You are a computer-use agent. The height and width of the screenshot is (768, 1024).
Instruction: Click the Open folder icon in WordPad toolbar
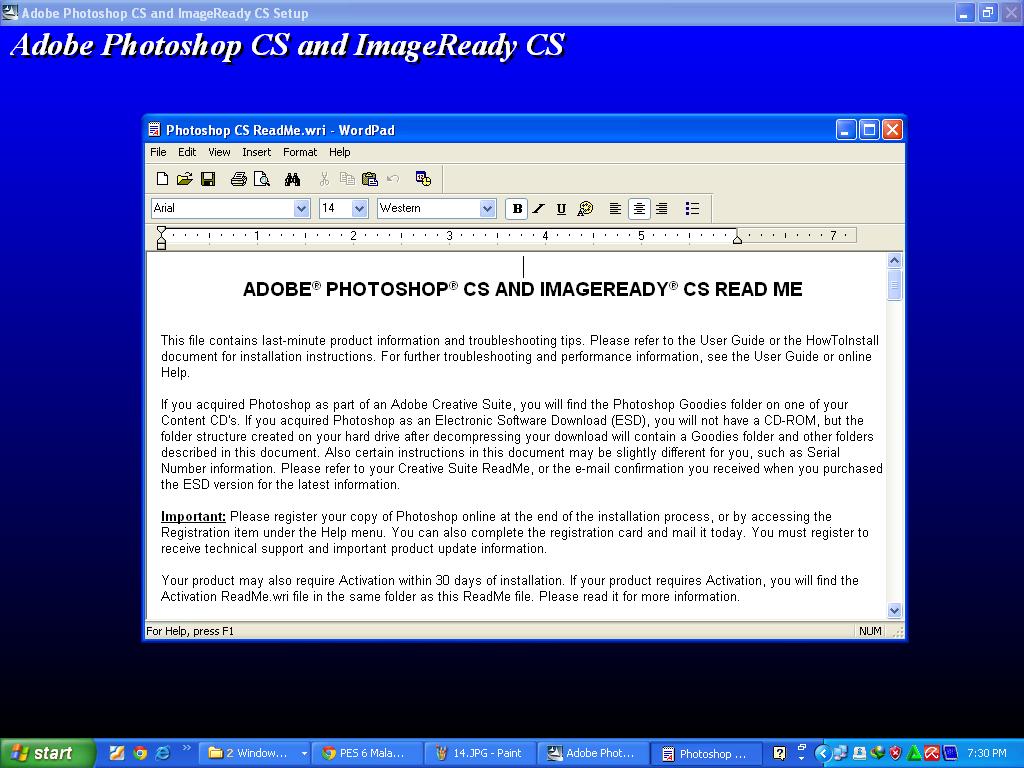tap(185, 178)
